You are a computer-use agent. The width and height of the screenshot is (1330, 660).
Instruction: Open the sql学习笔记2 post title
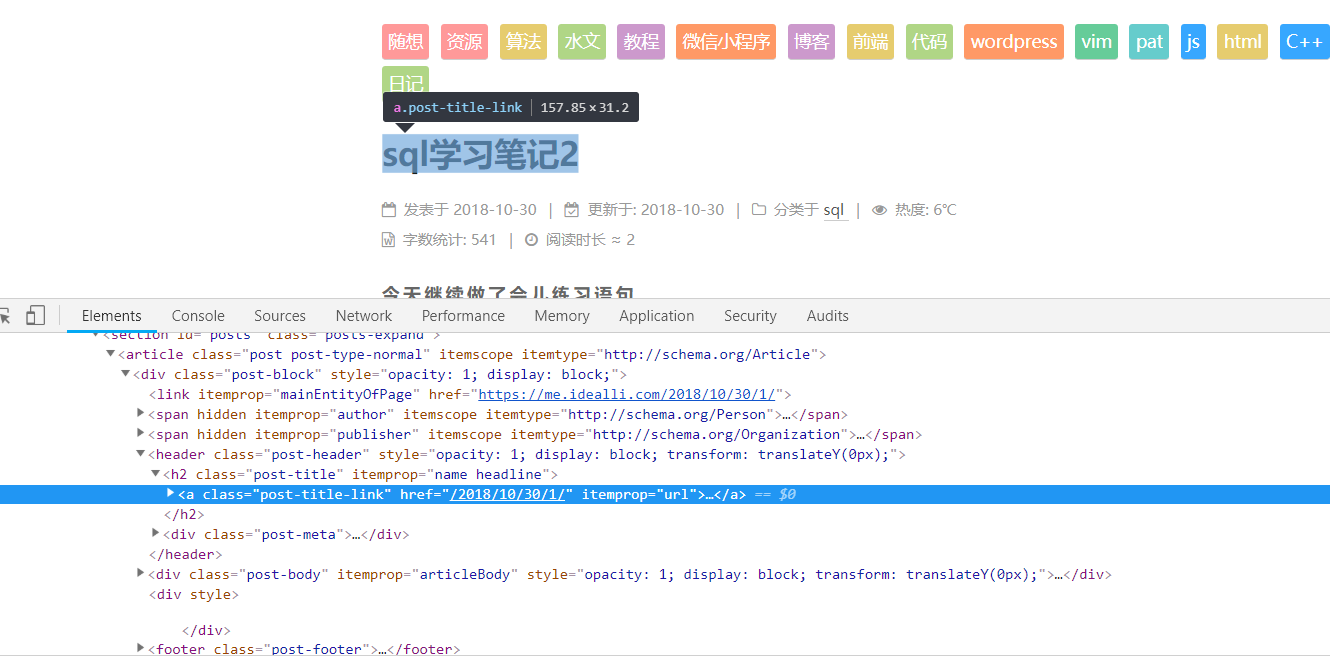click(481, 155)
